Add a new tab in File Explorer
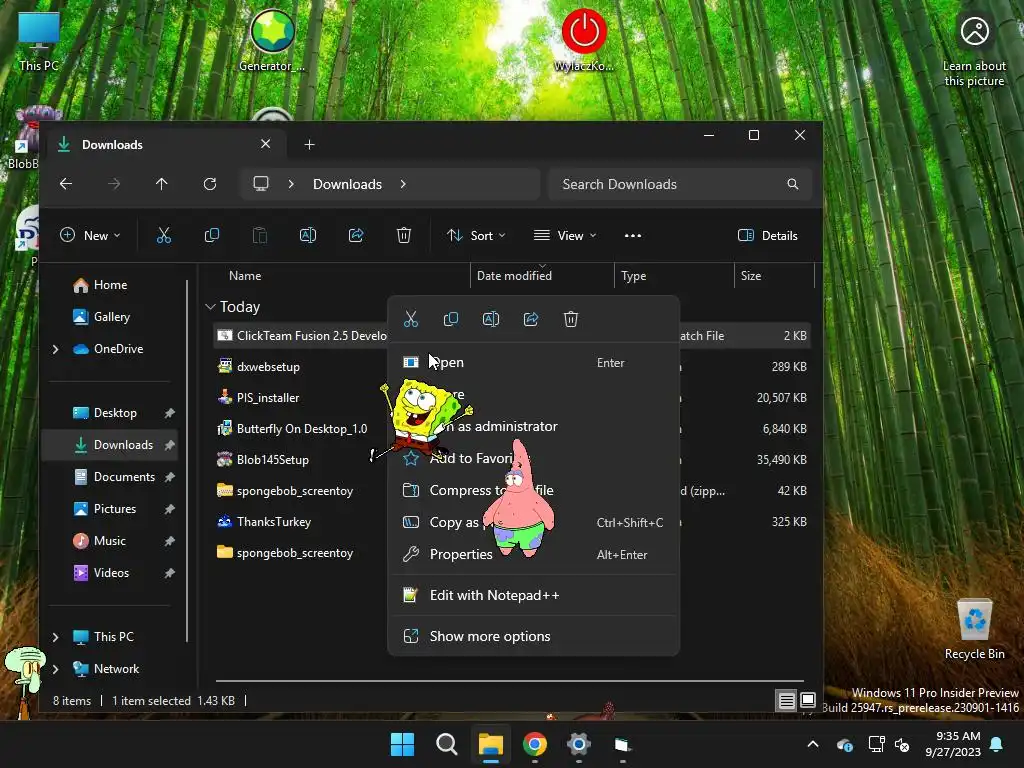Screen dimensions: 1024x768 click(x=310, y=144)
